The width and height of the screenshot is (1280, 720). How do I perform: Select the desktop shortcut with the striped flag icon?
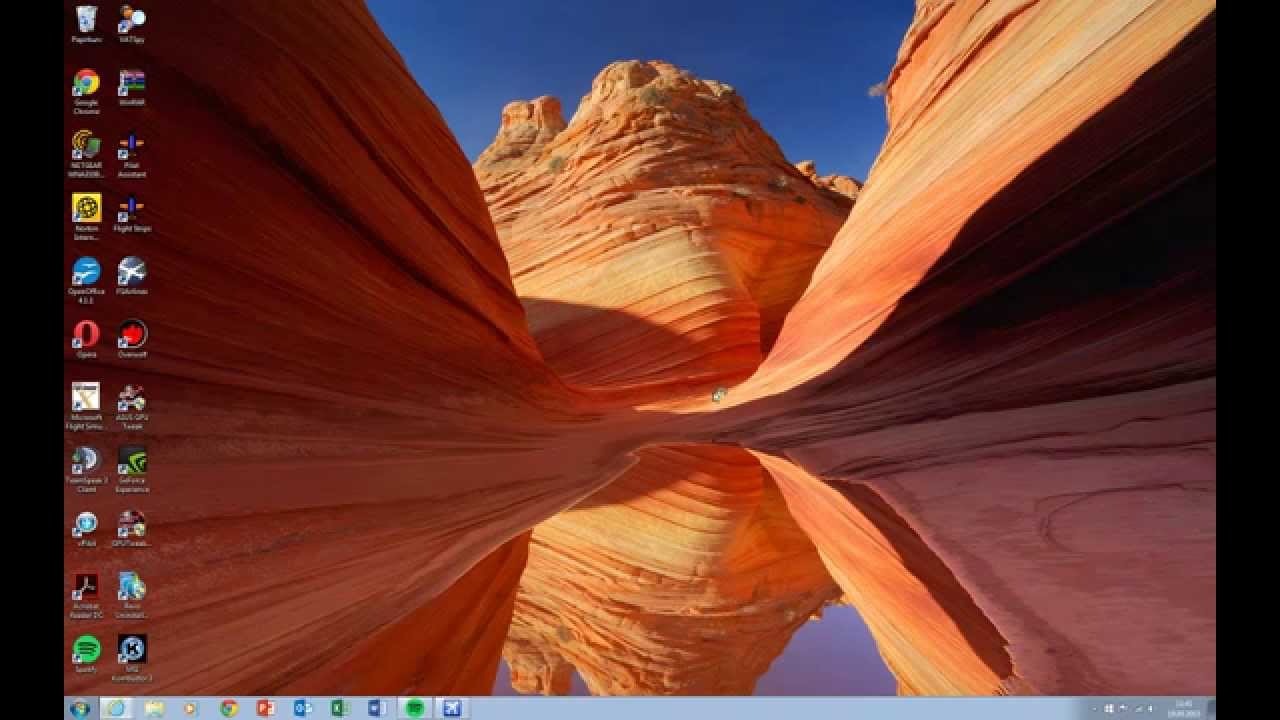click(131, 87)
